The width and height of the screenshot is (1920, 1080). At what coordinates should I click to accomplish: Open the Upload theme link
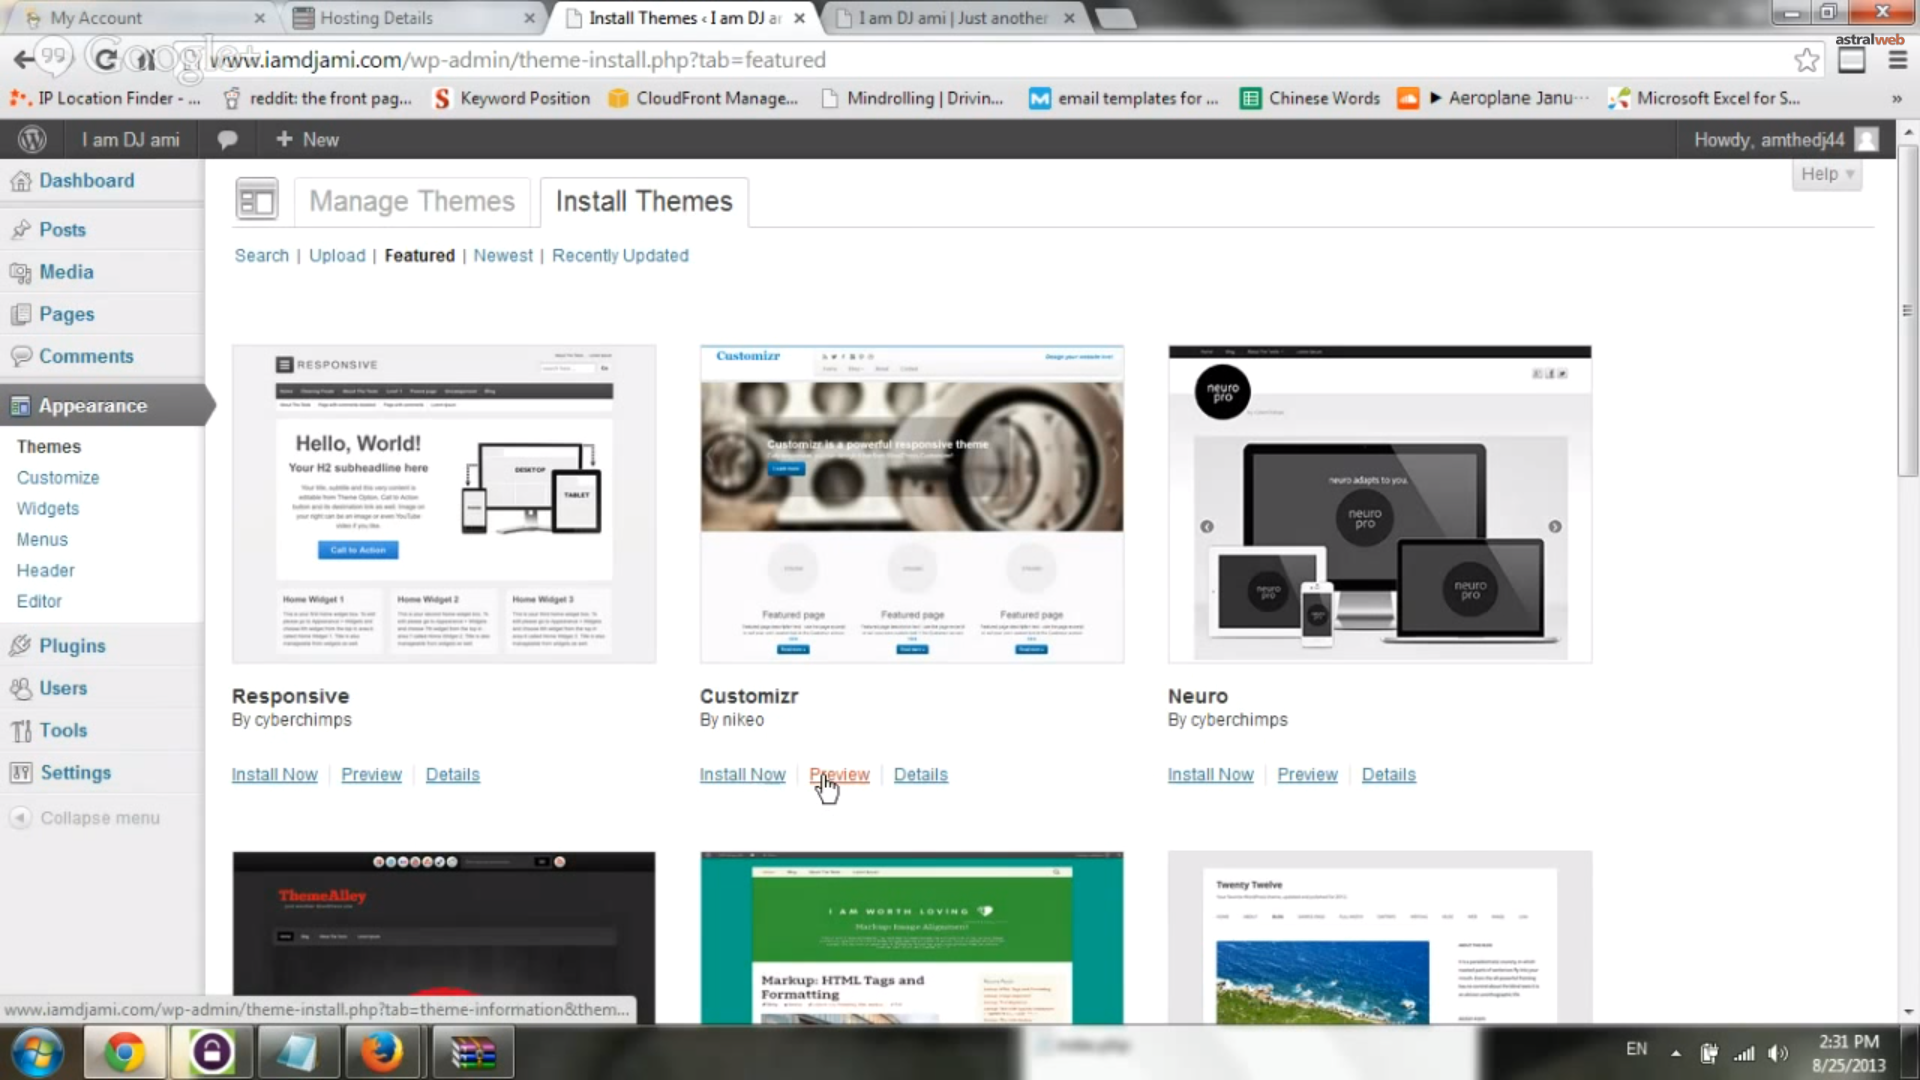[x=337, y=255]
